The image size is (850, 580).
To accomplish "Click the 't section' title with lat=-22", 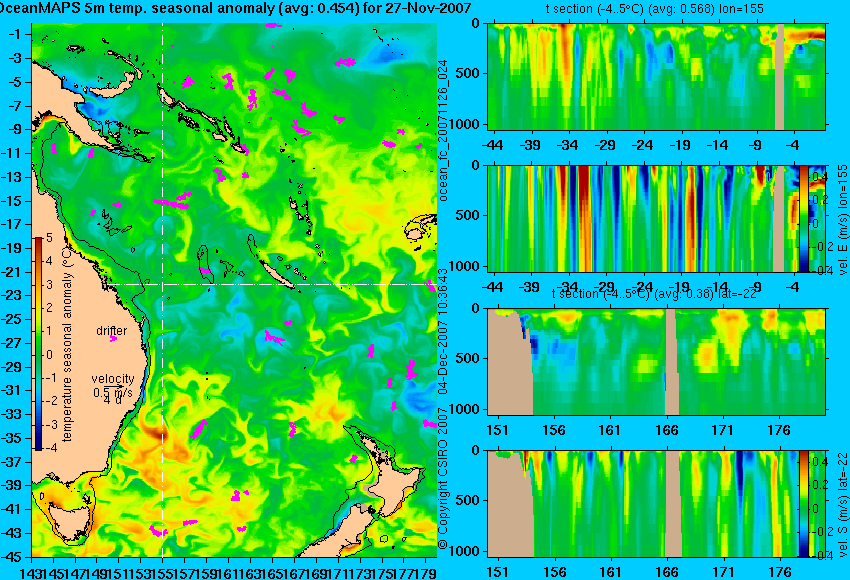I will click(654, 294).
